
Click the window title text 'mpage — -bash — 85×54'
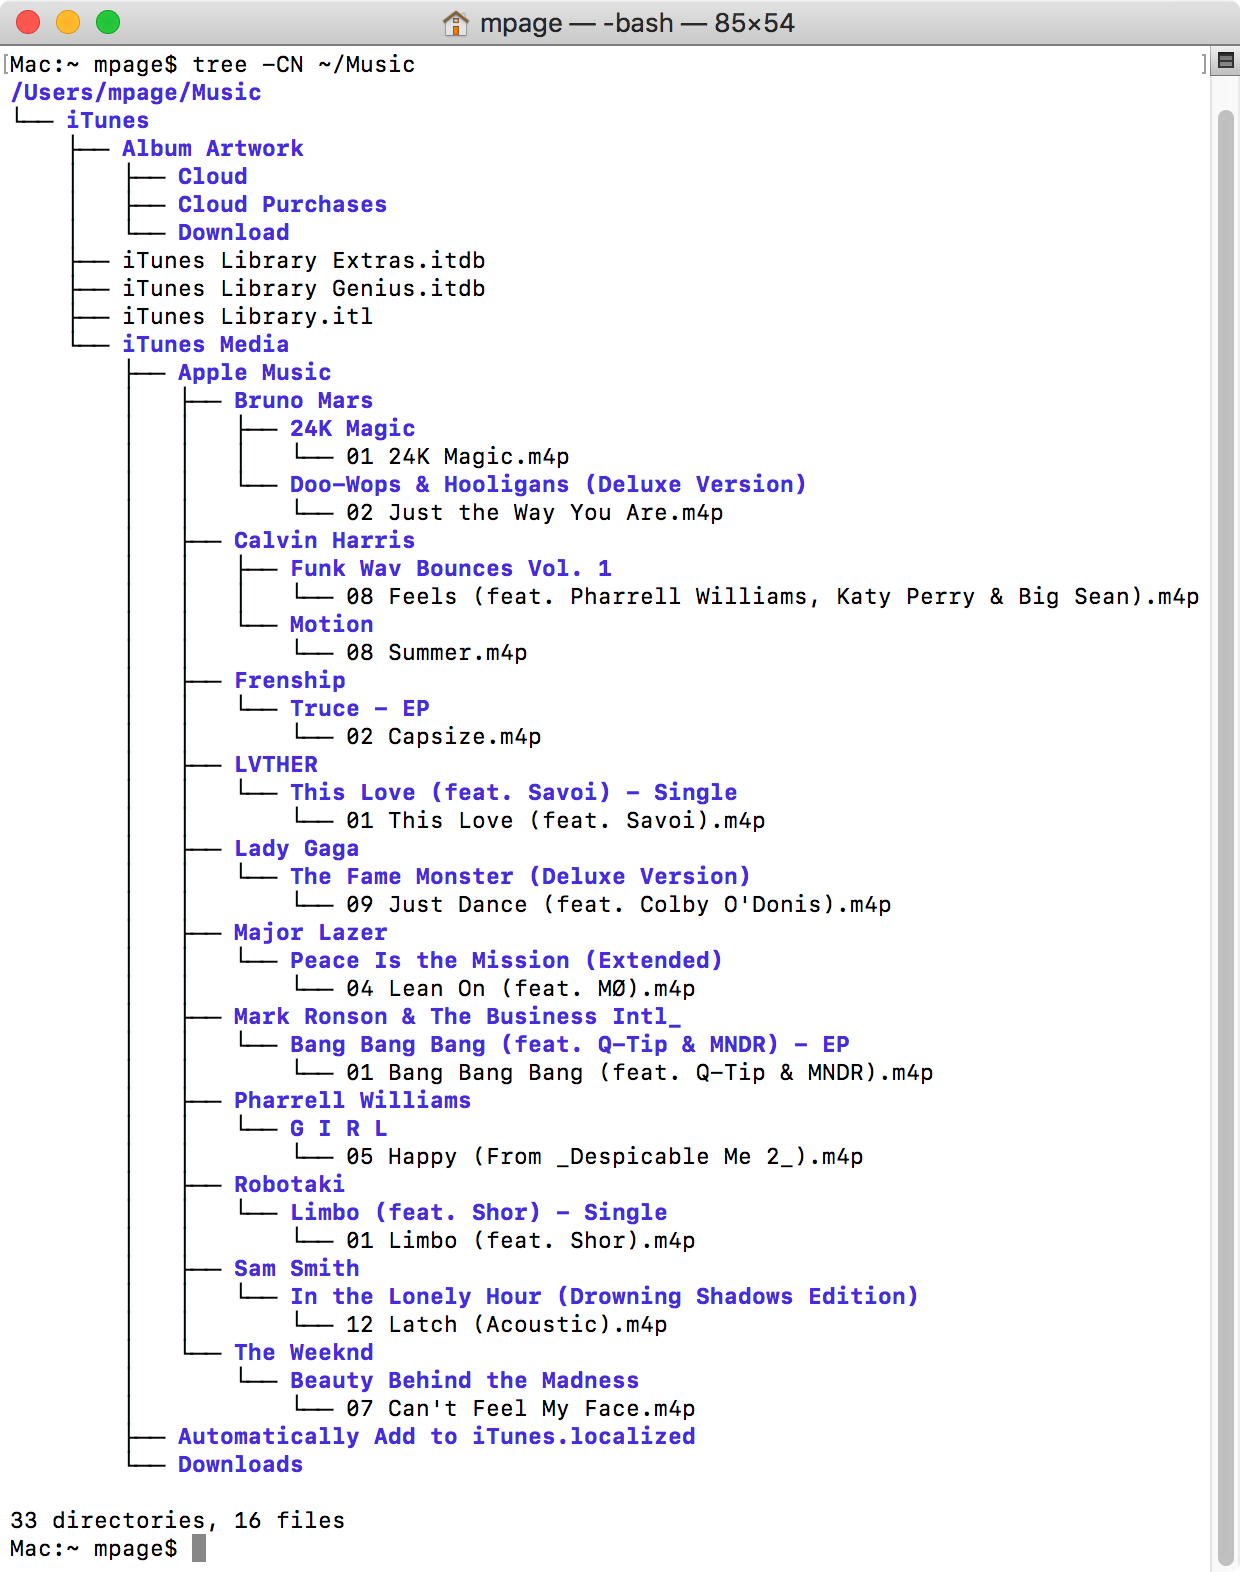(636, 23)
